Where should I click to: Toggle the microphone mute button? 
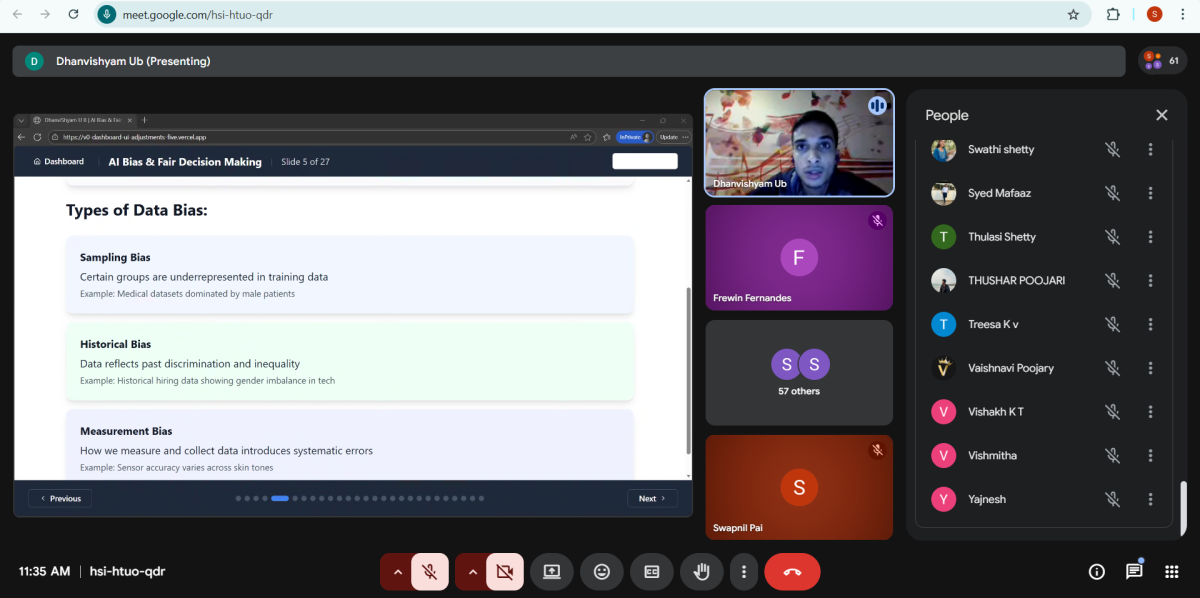click(x=429, y=572)
